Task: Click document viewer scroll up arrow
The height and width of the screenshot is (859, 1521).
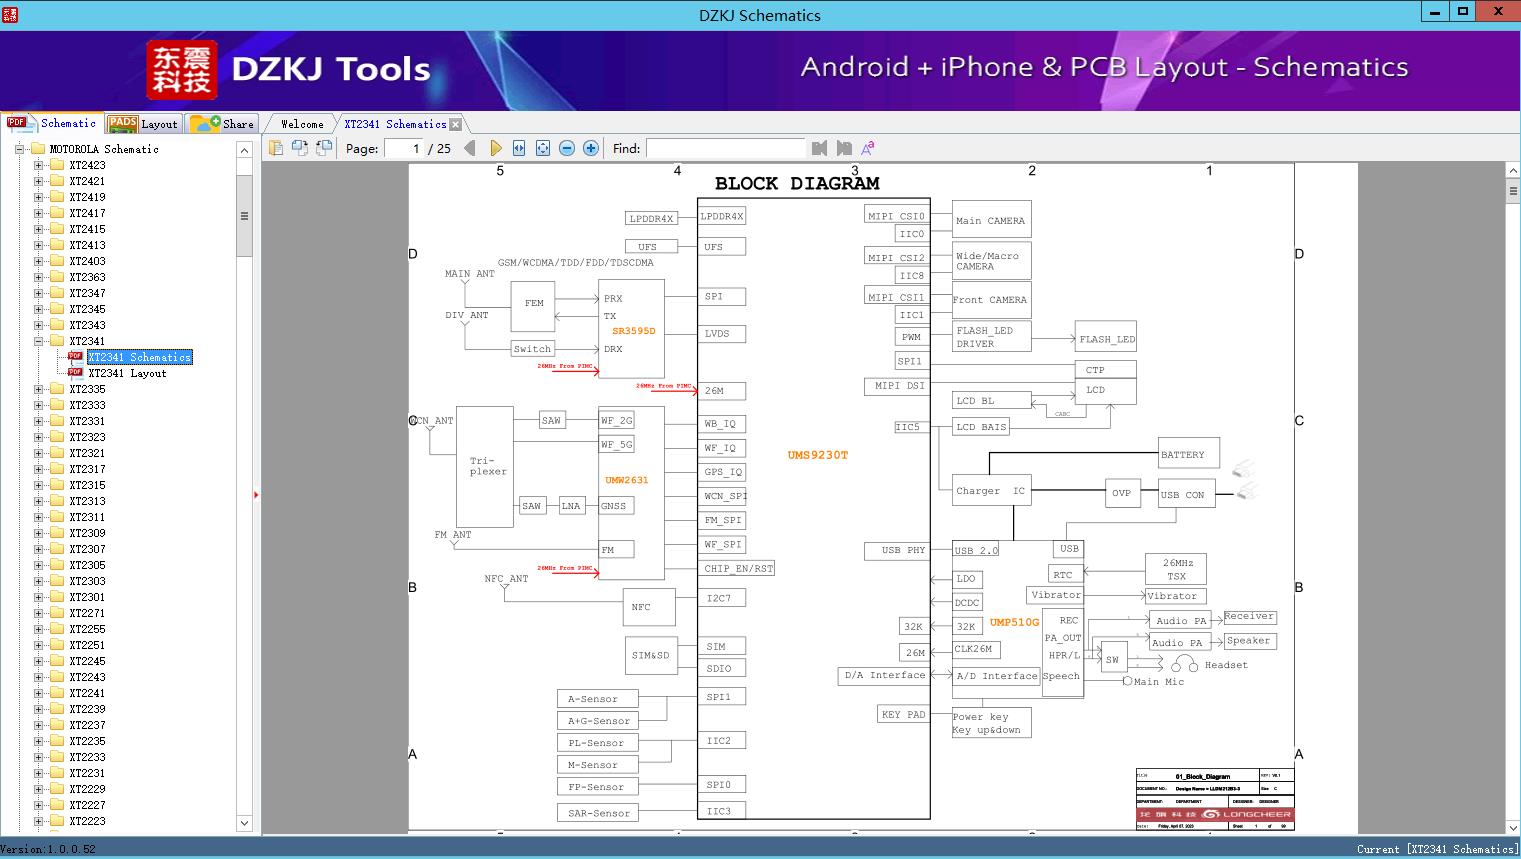Action: tap(1512, 171)
